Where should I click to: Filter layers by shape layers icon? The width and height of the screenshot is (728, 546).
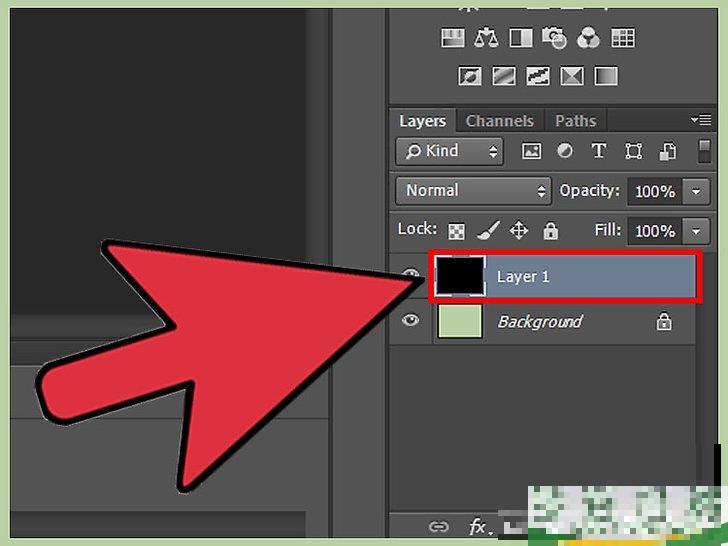point(633,151)
